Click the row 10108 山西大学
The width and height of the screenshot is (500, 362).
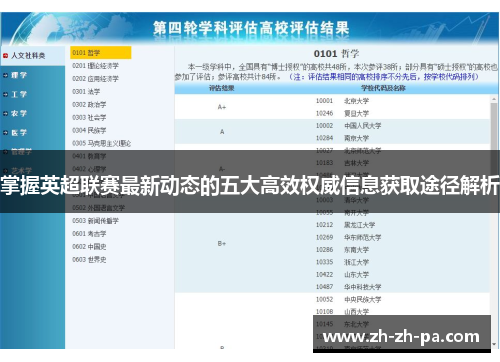coord(342,312)
